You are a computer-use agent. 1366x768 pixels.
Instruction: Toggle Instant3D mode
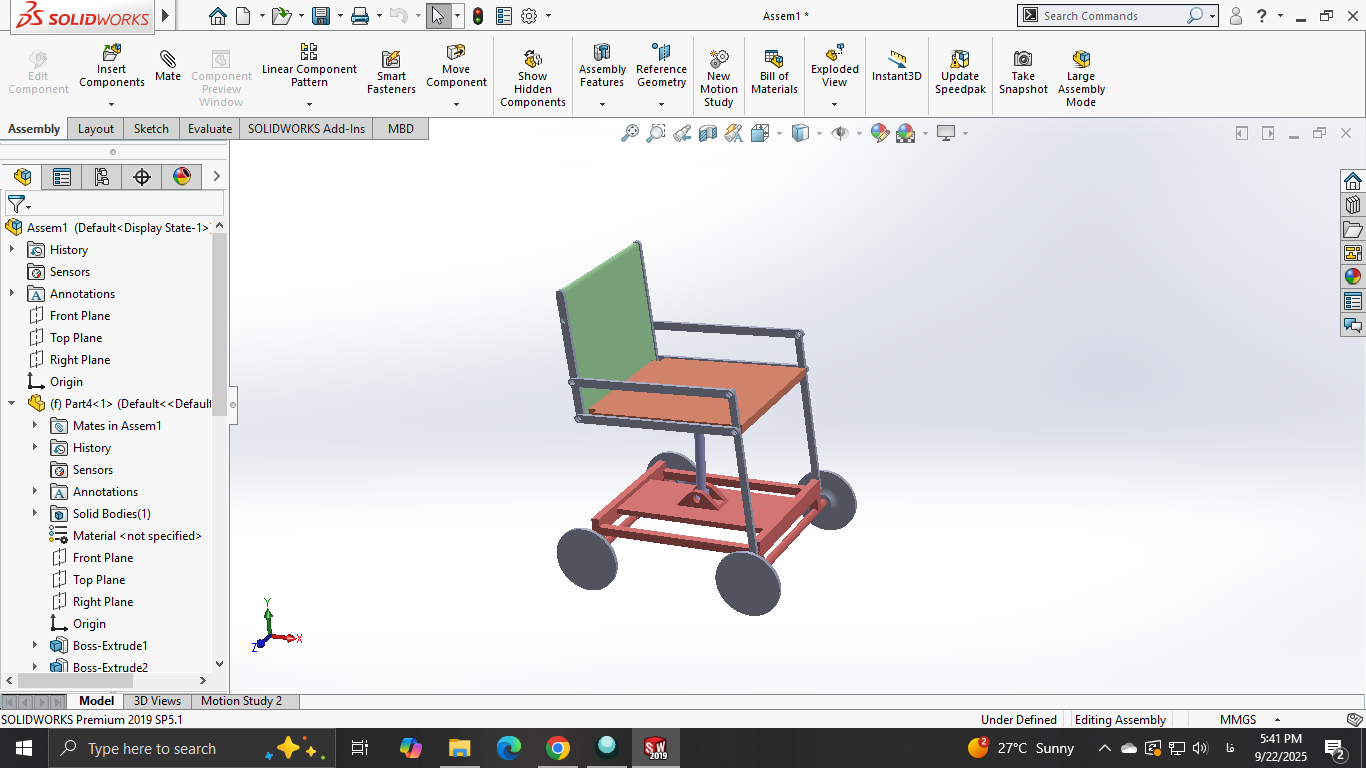(x=897, y=66)
